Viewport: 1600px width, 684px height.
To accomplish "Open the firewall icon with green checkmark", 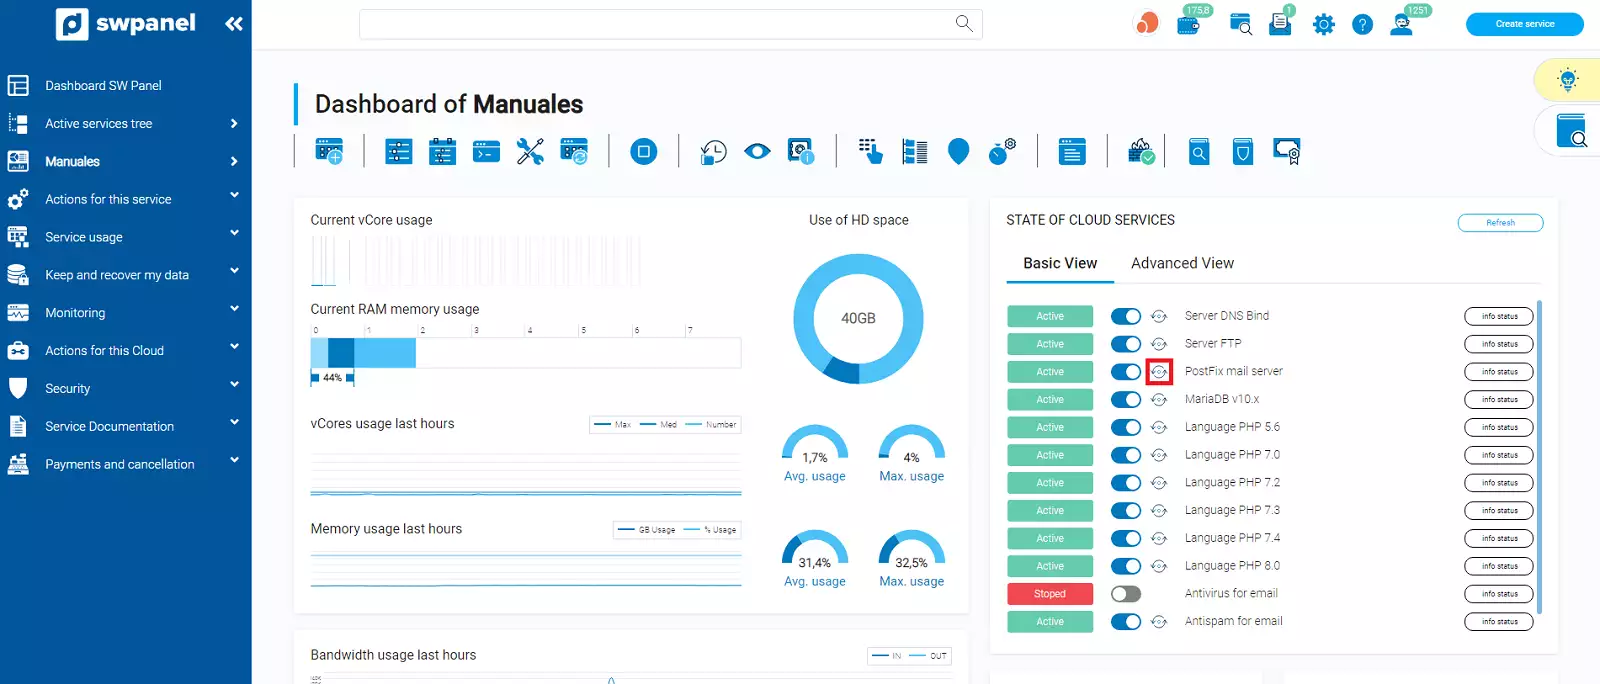I will [1141, 152].
